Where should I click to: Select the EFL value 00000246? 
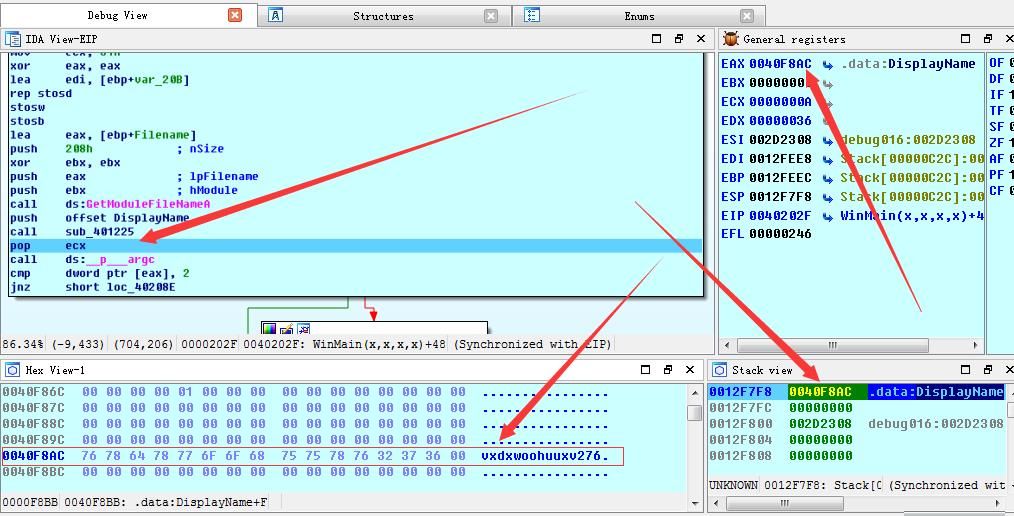point(780,233)
